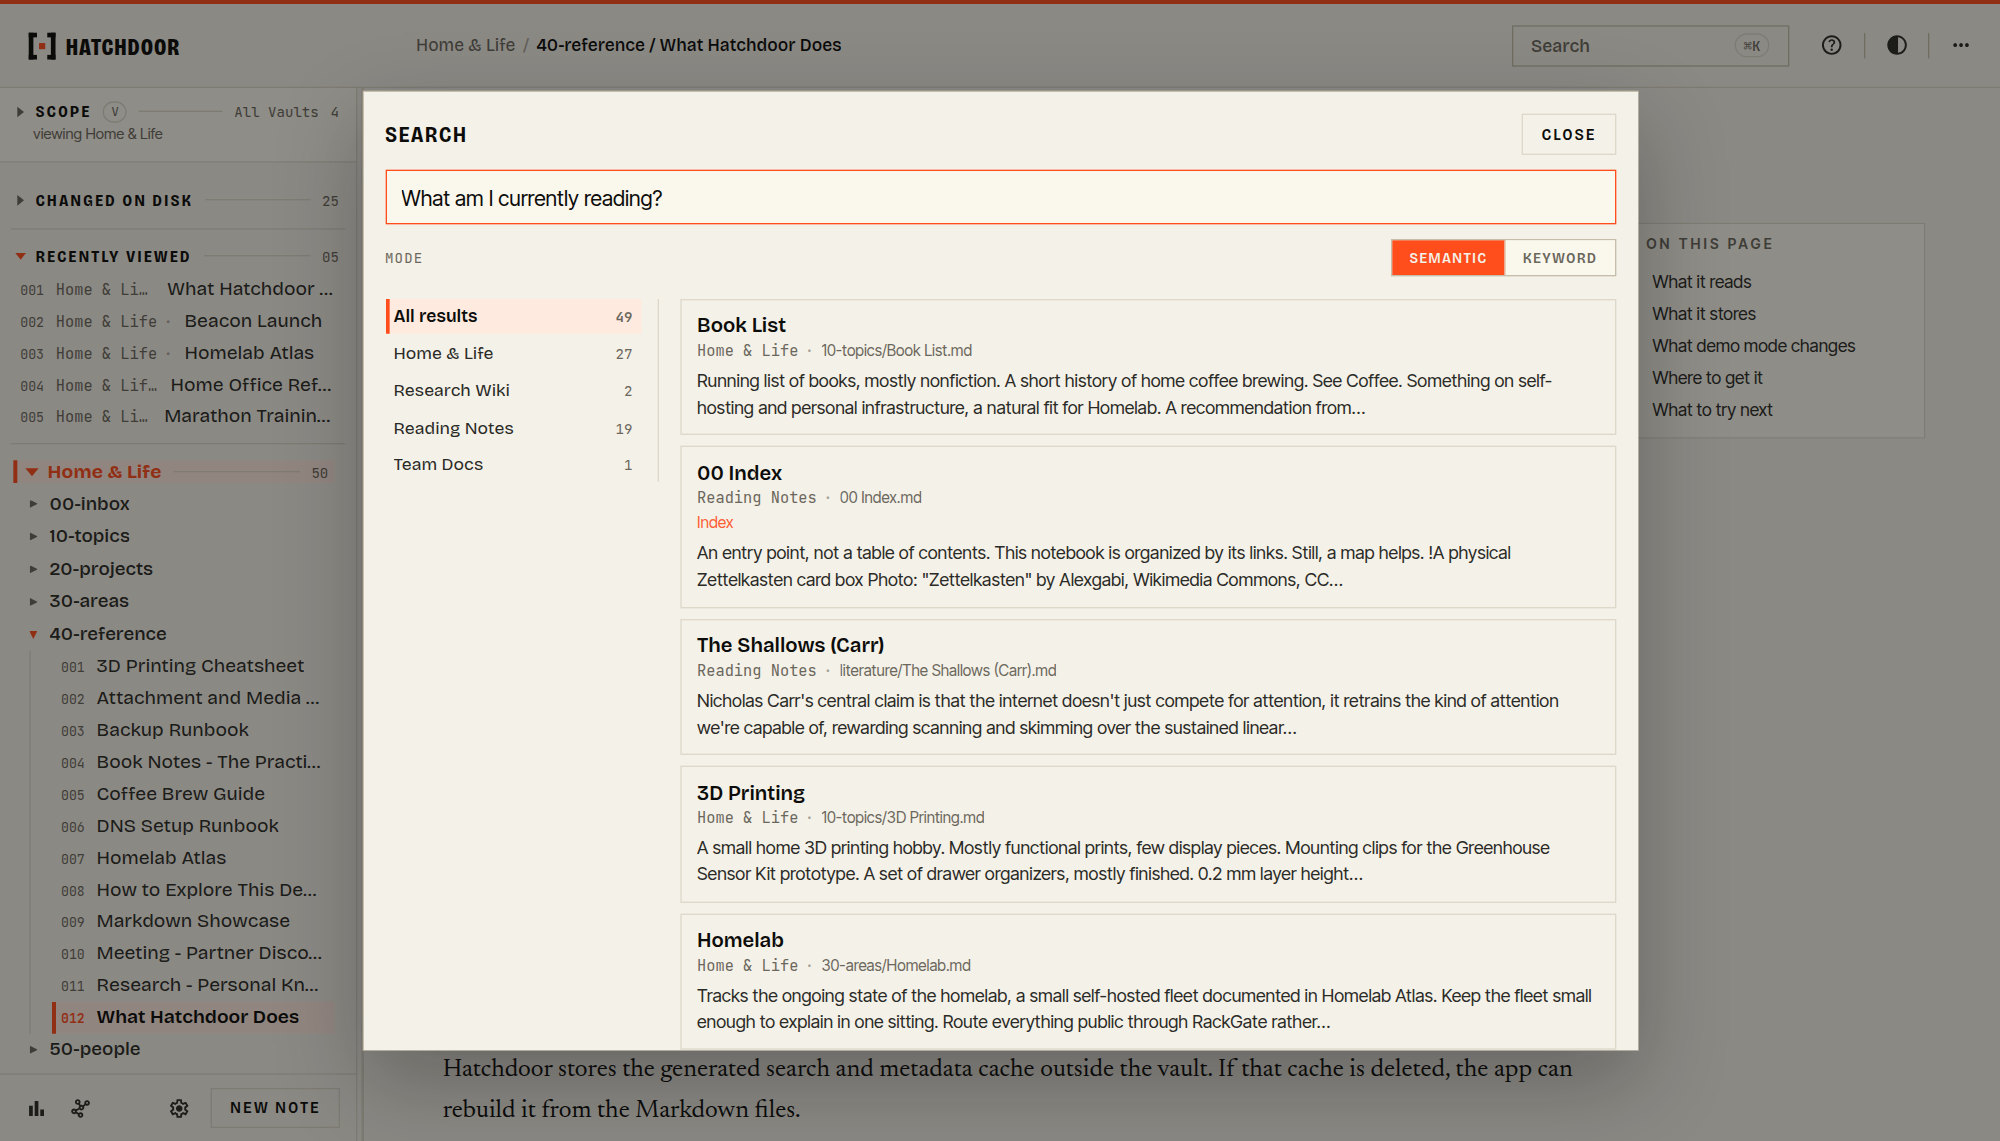The image size is (2000, 1141).
Task: Expand the 00-inbox folder
Action: click(x=33, y=504)
